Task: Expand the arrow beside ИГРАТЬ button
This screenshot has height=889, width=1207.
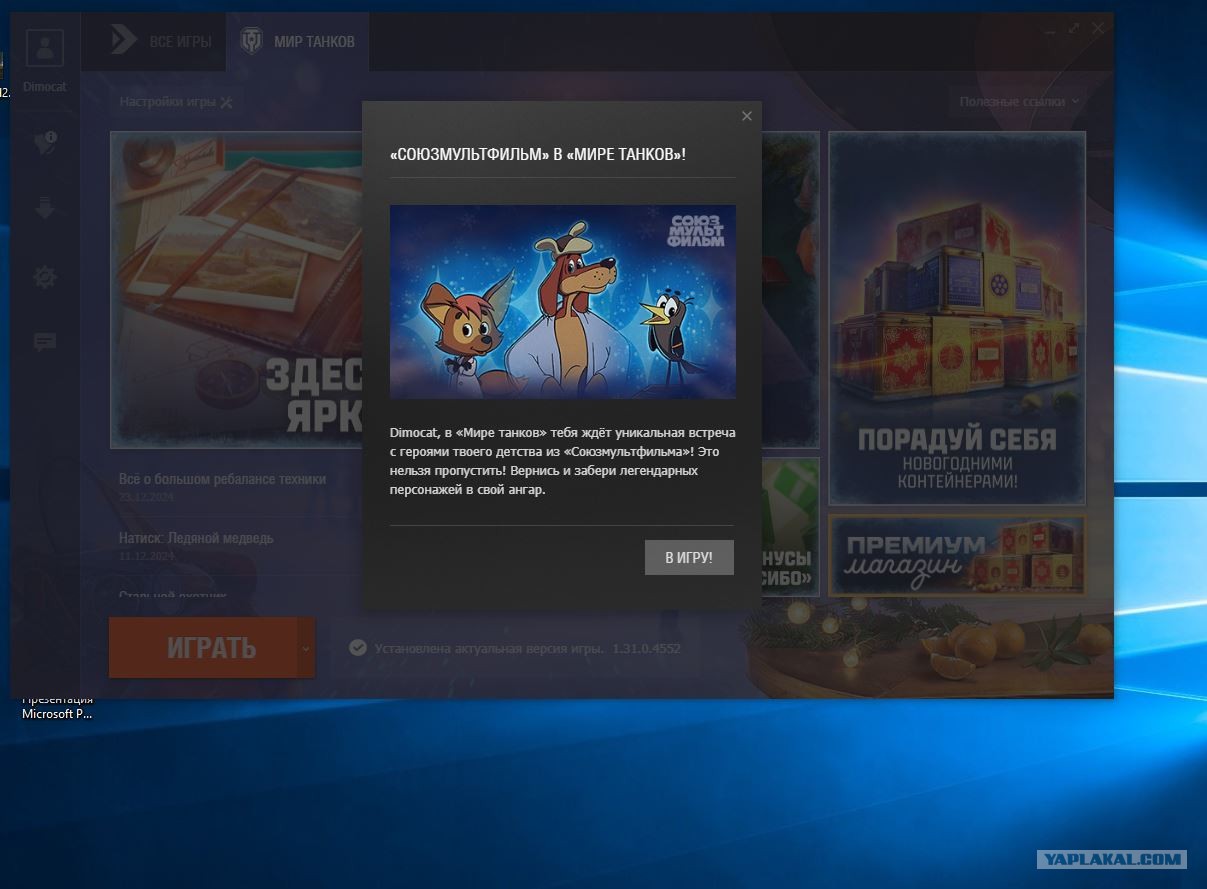Action: click(x=306, y=647)
